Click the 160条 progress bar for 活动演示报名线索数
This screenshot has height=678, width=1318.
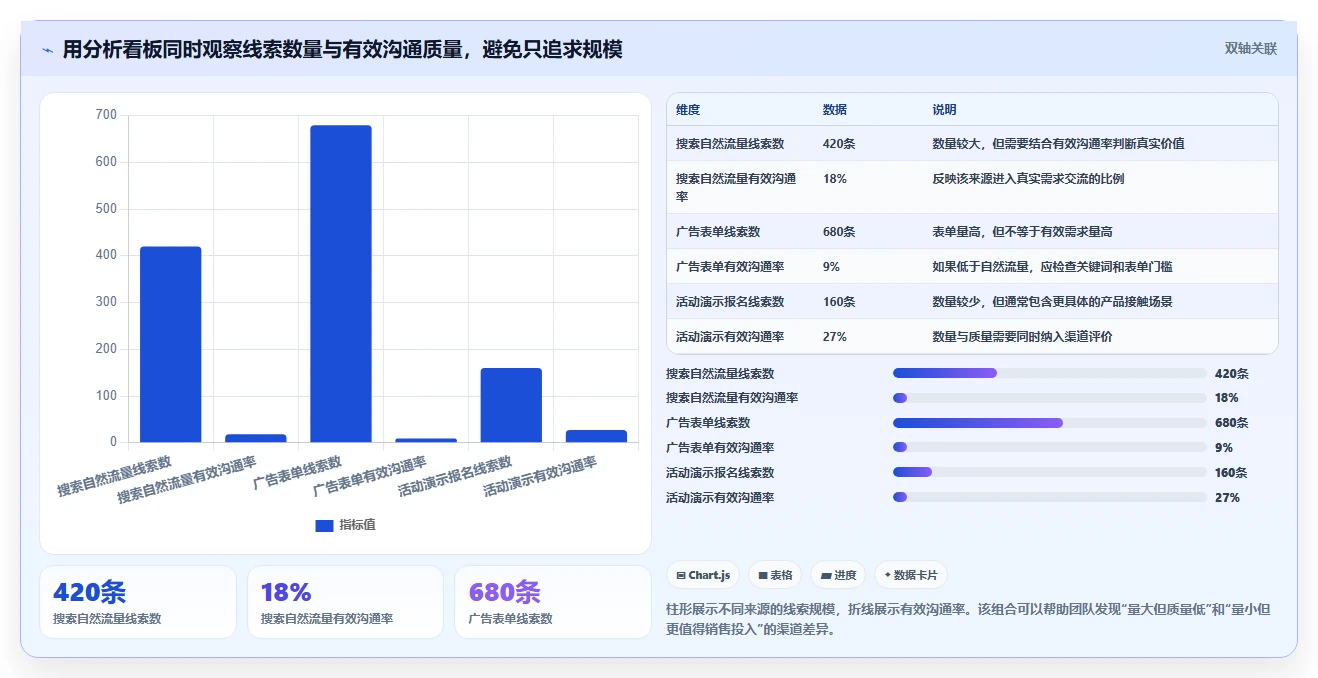[1050, 472]
